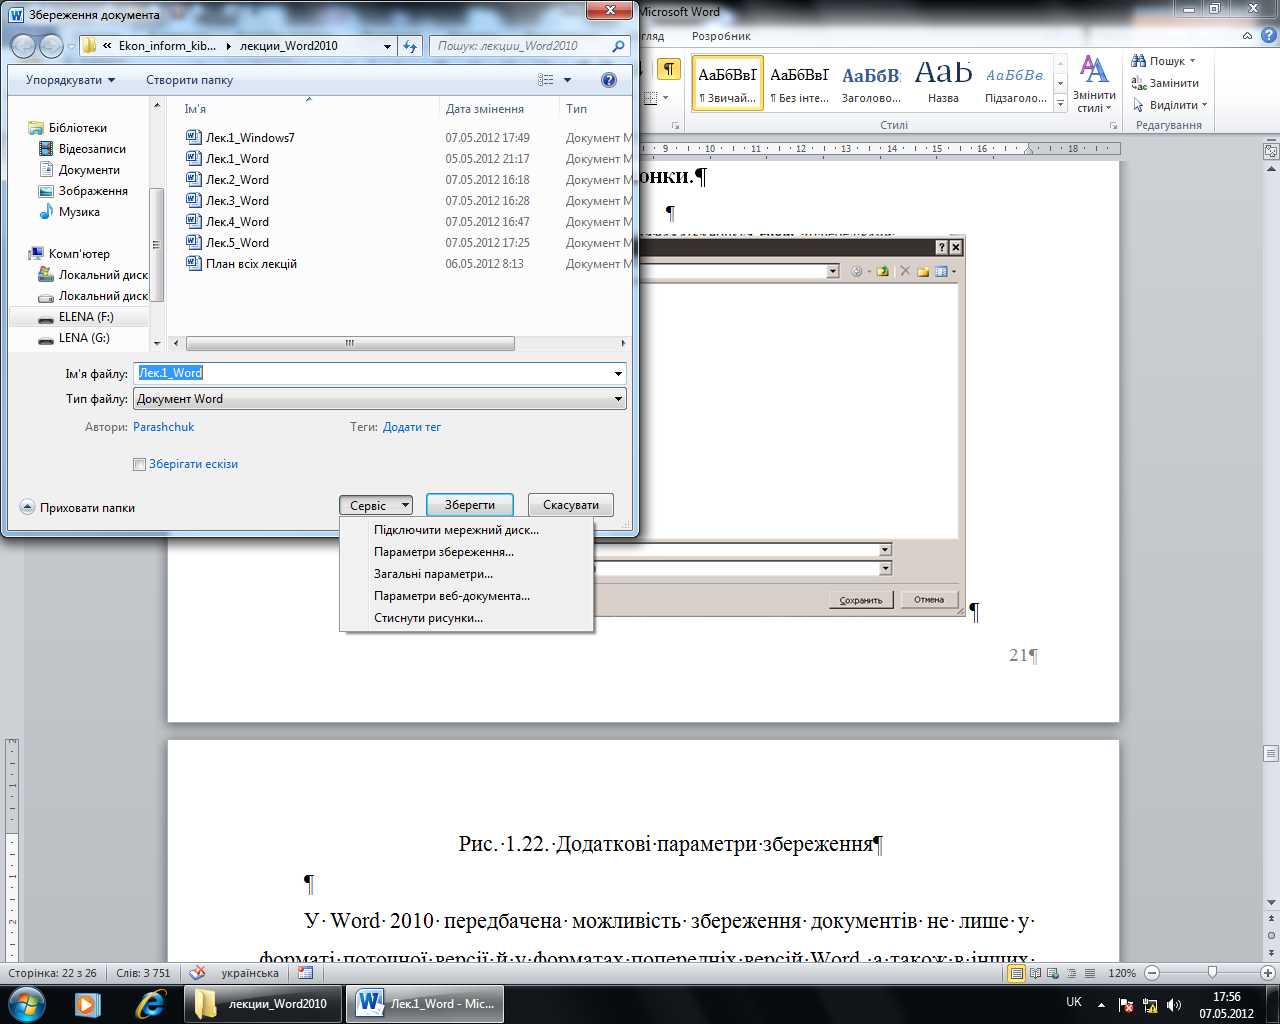Choose Стиснути рисунки... from the menu
This screenshot has width=1280, height=1024.
[428, 618]
